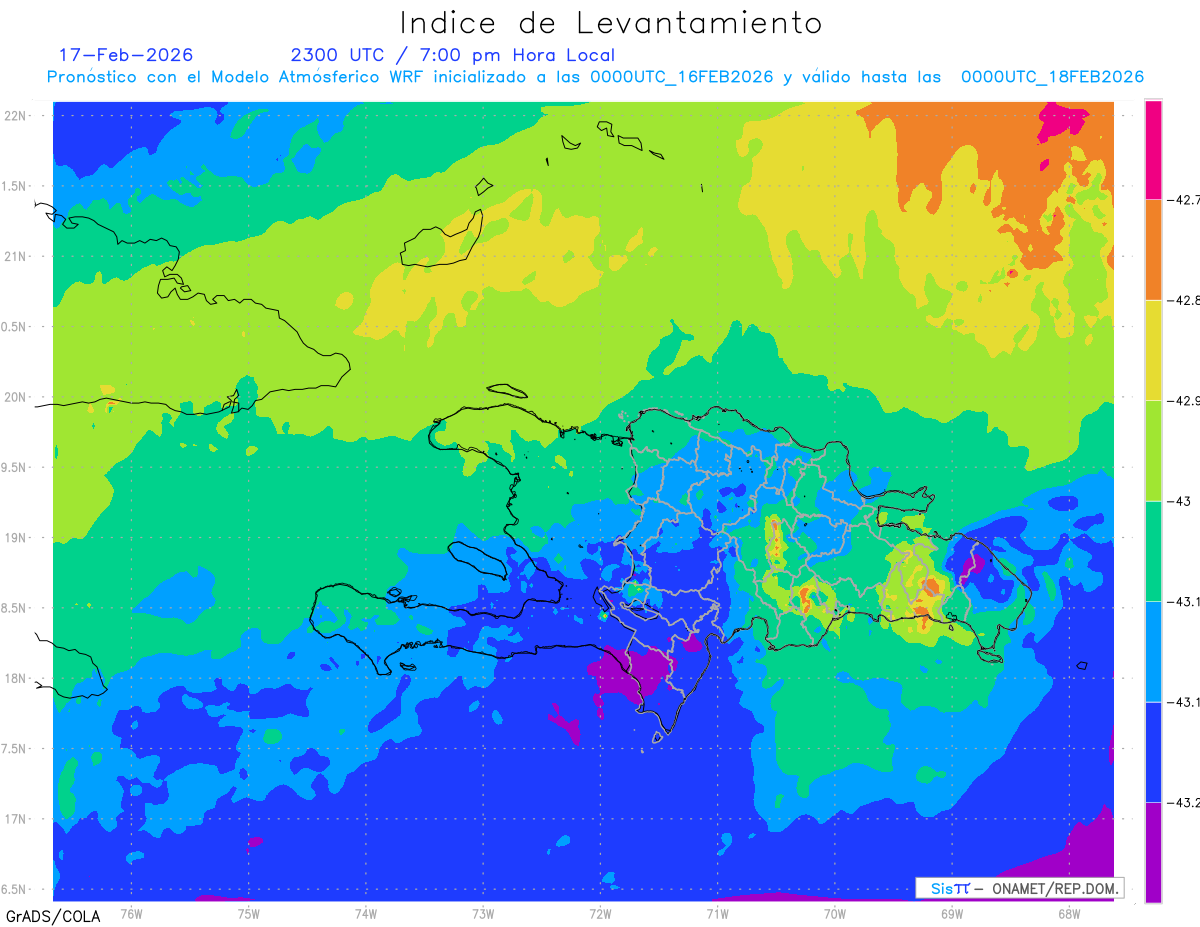Click the "-42.8" legend value

[x=1185, y=300]
